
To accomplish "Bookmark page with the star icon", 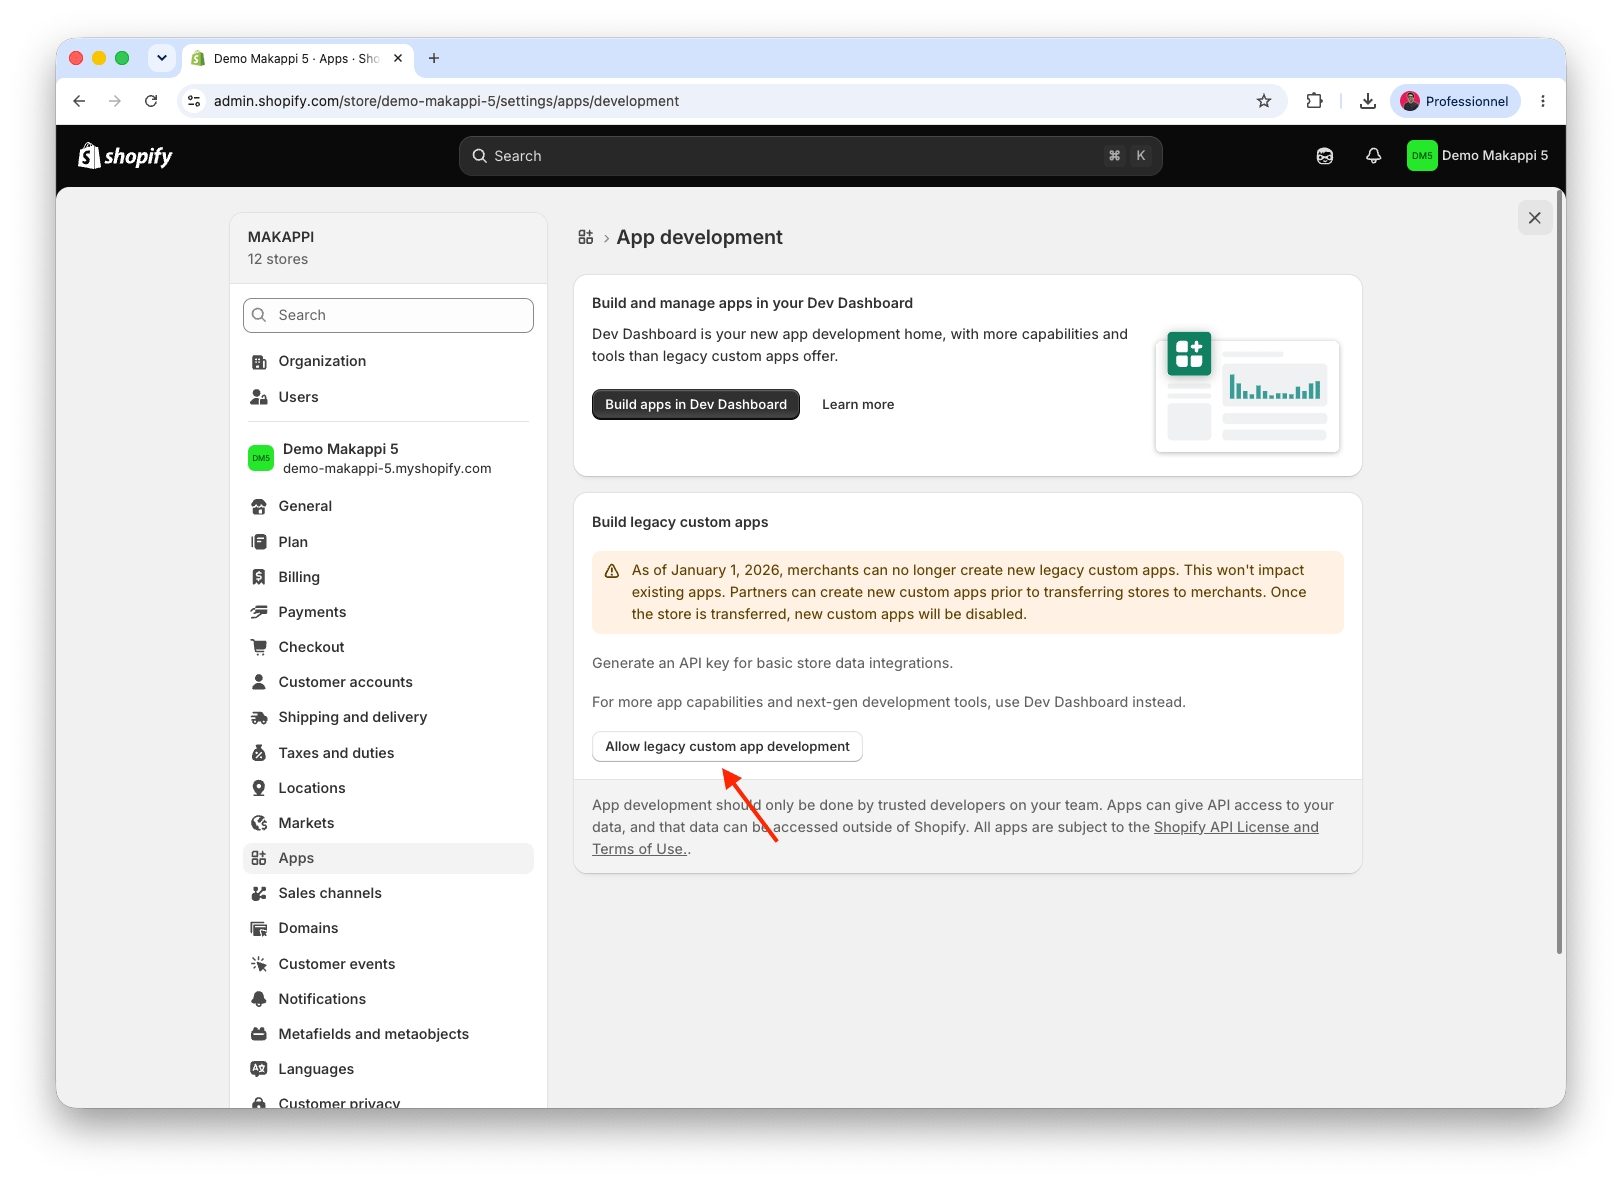I will [x=1264, y=101].
